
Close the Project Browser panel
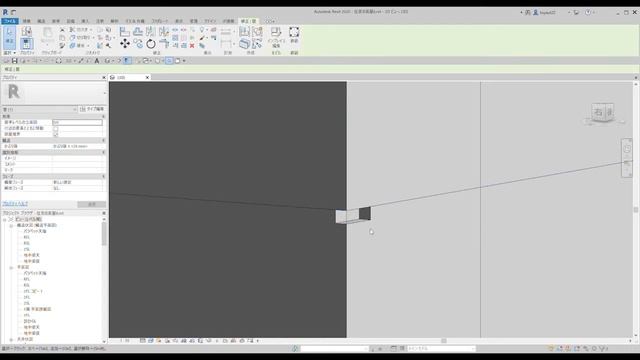(x=104, y=213)
